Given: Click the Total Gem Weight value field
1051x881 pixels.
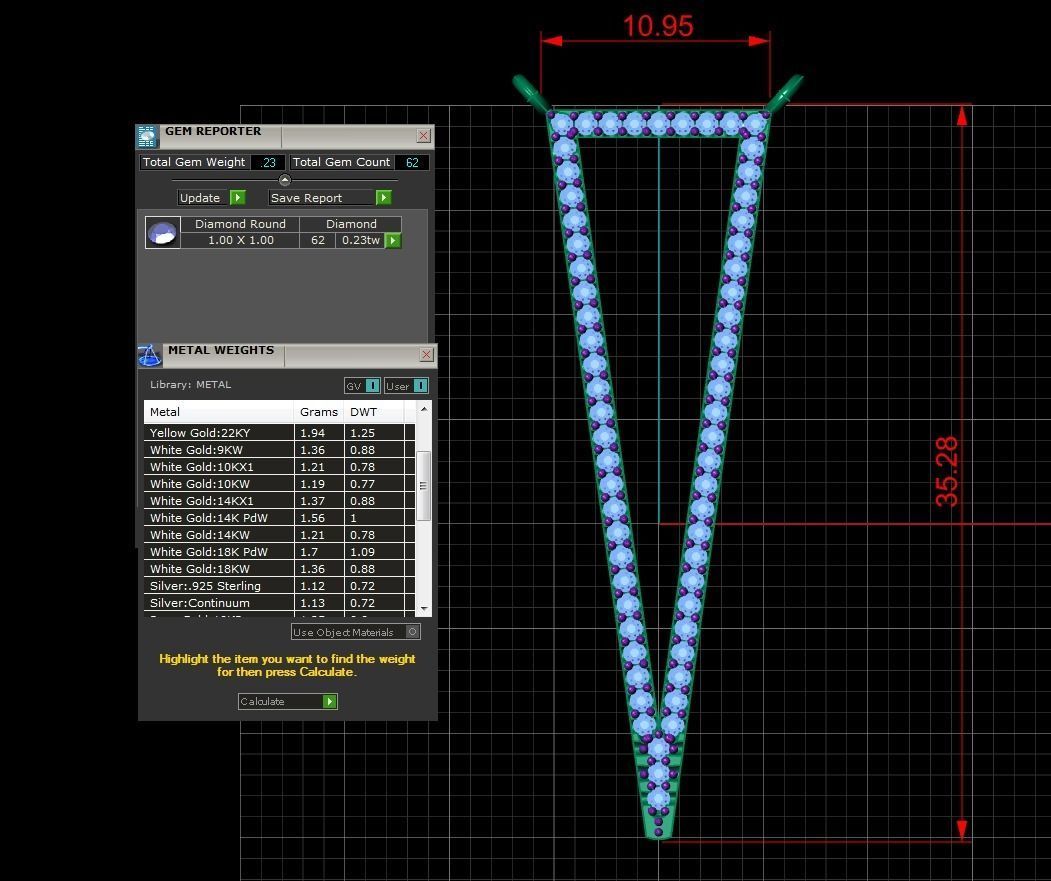Looking at the screenshot, I should (x=268, y=162).
